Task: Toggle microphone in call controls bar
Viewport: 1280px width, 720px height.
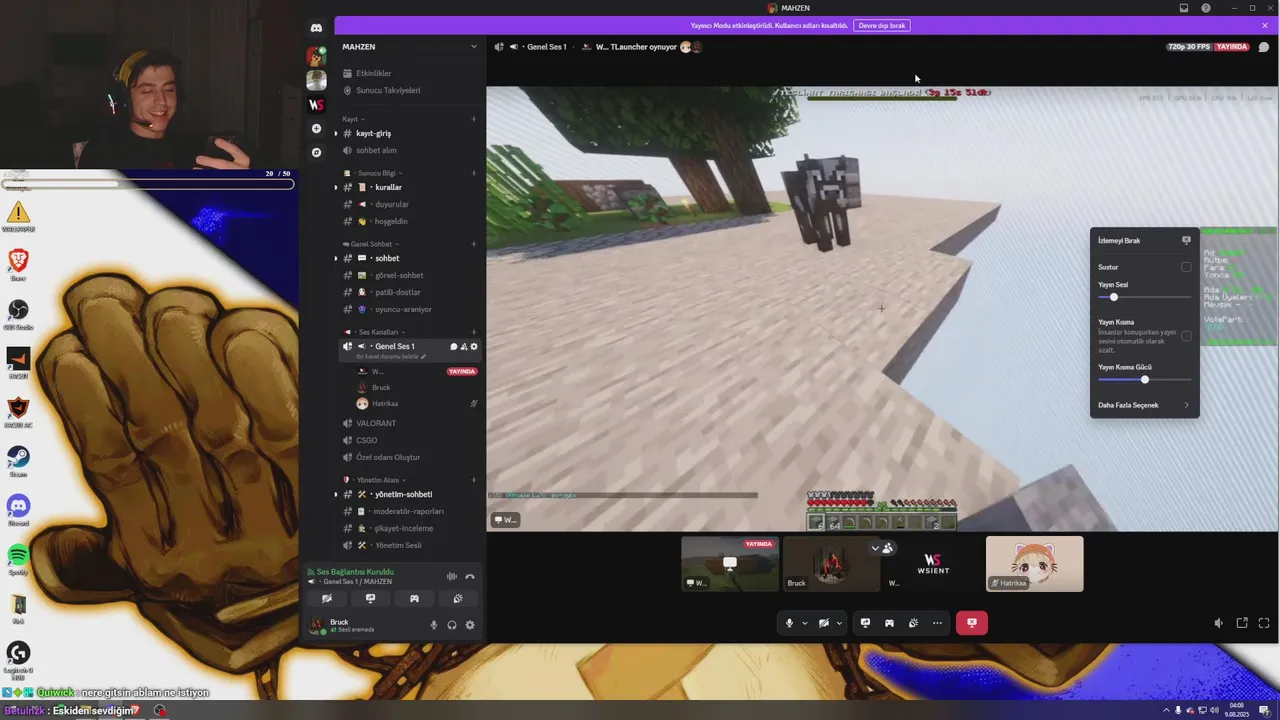Action: click(789, 623)
